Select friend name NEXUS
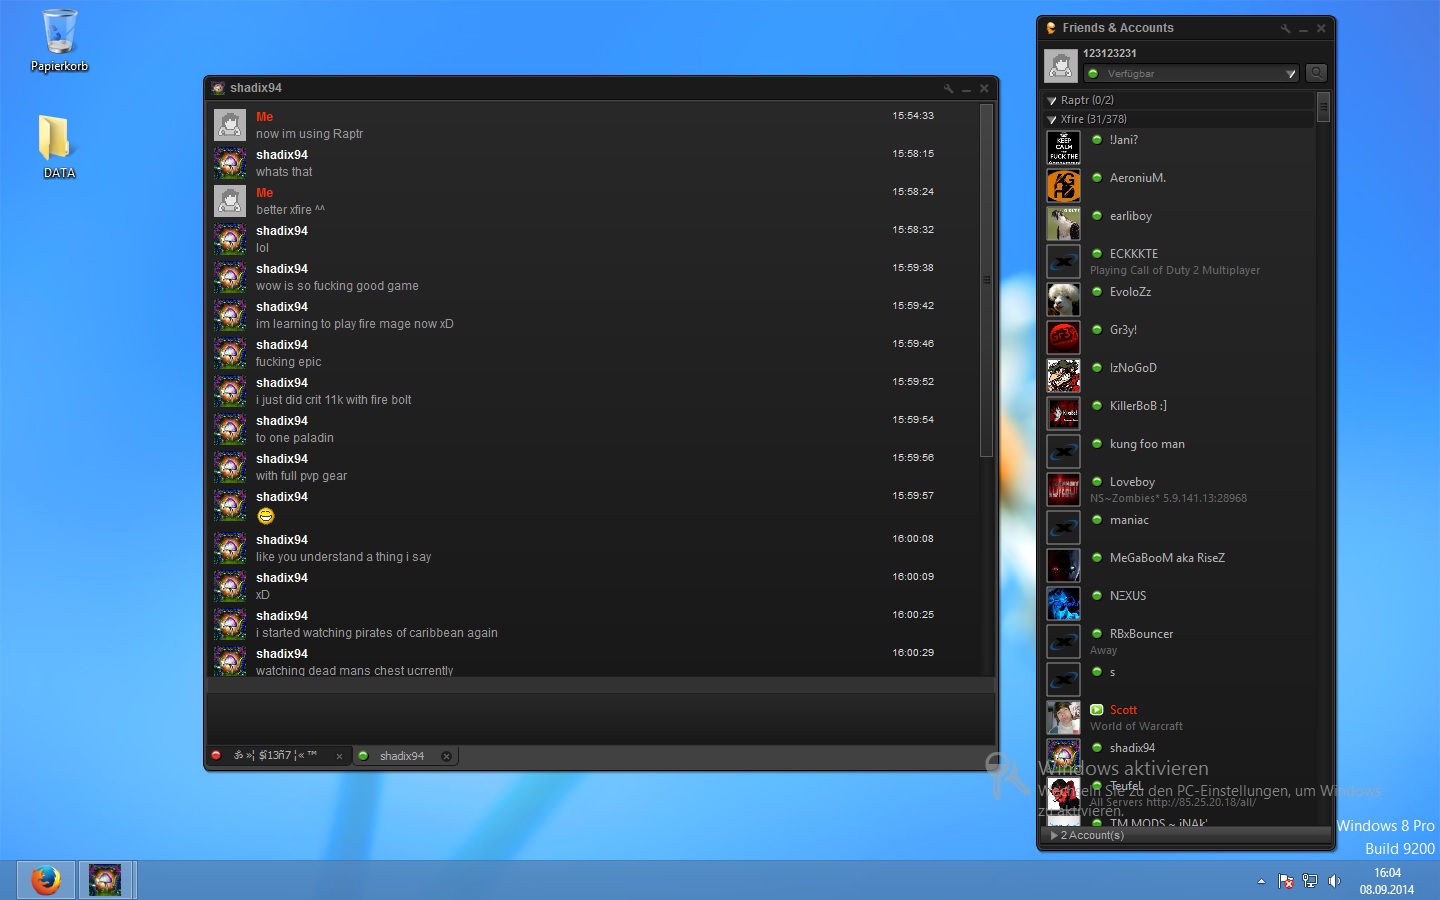The height and width of the screenshot is (900, 1440). pyautogui.click(x=1128, y=596)
